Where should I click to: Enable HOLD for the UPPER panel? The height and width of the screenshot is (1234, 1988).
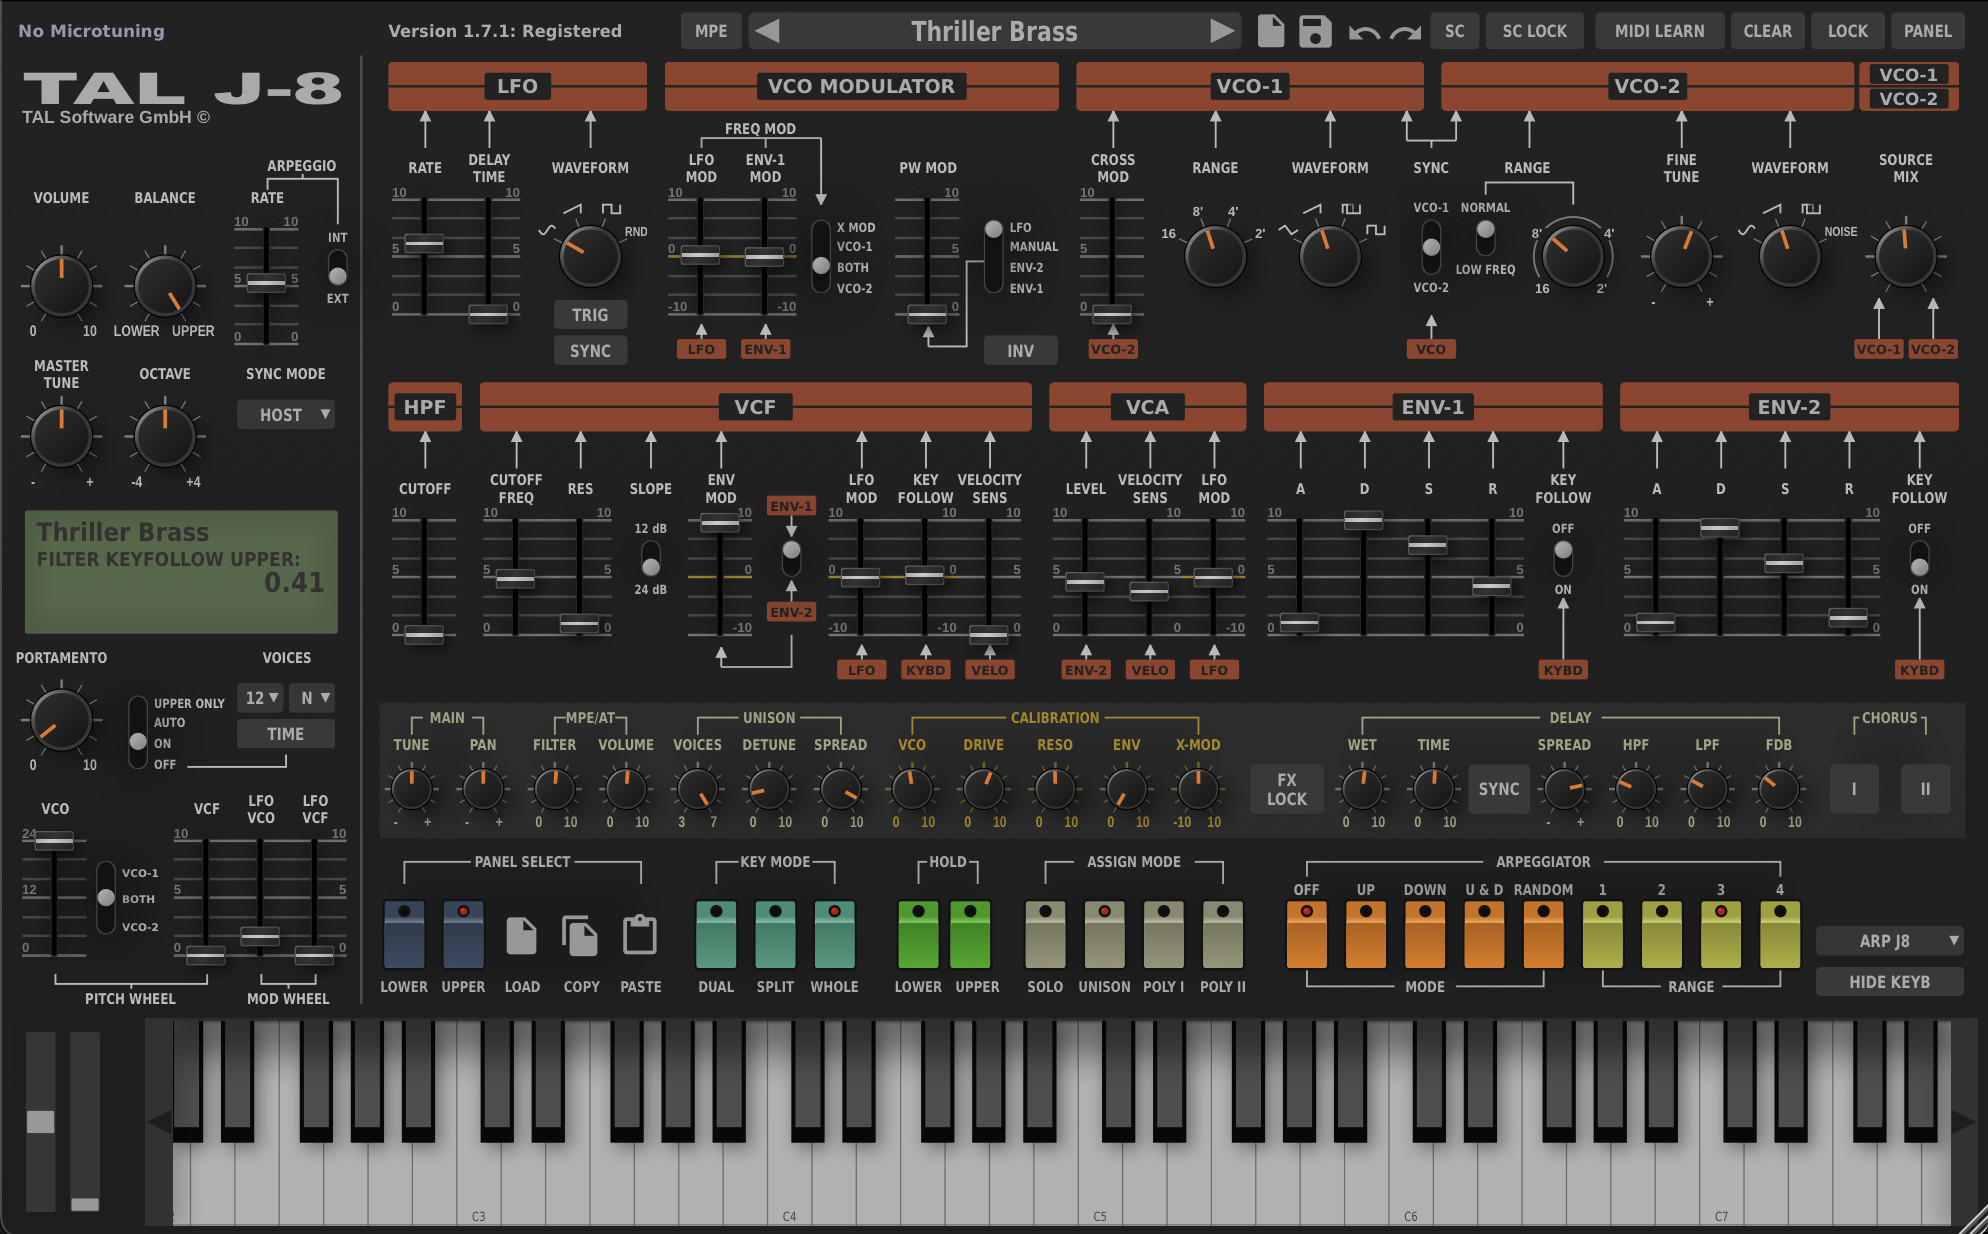969,935
